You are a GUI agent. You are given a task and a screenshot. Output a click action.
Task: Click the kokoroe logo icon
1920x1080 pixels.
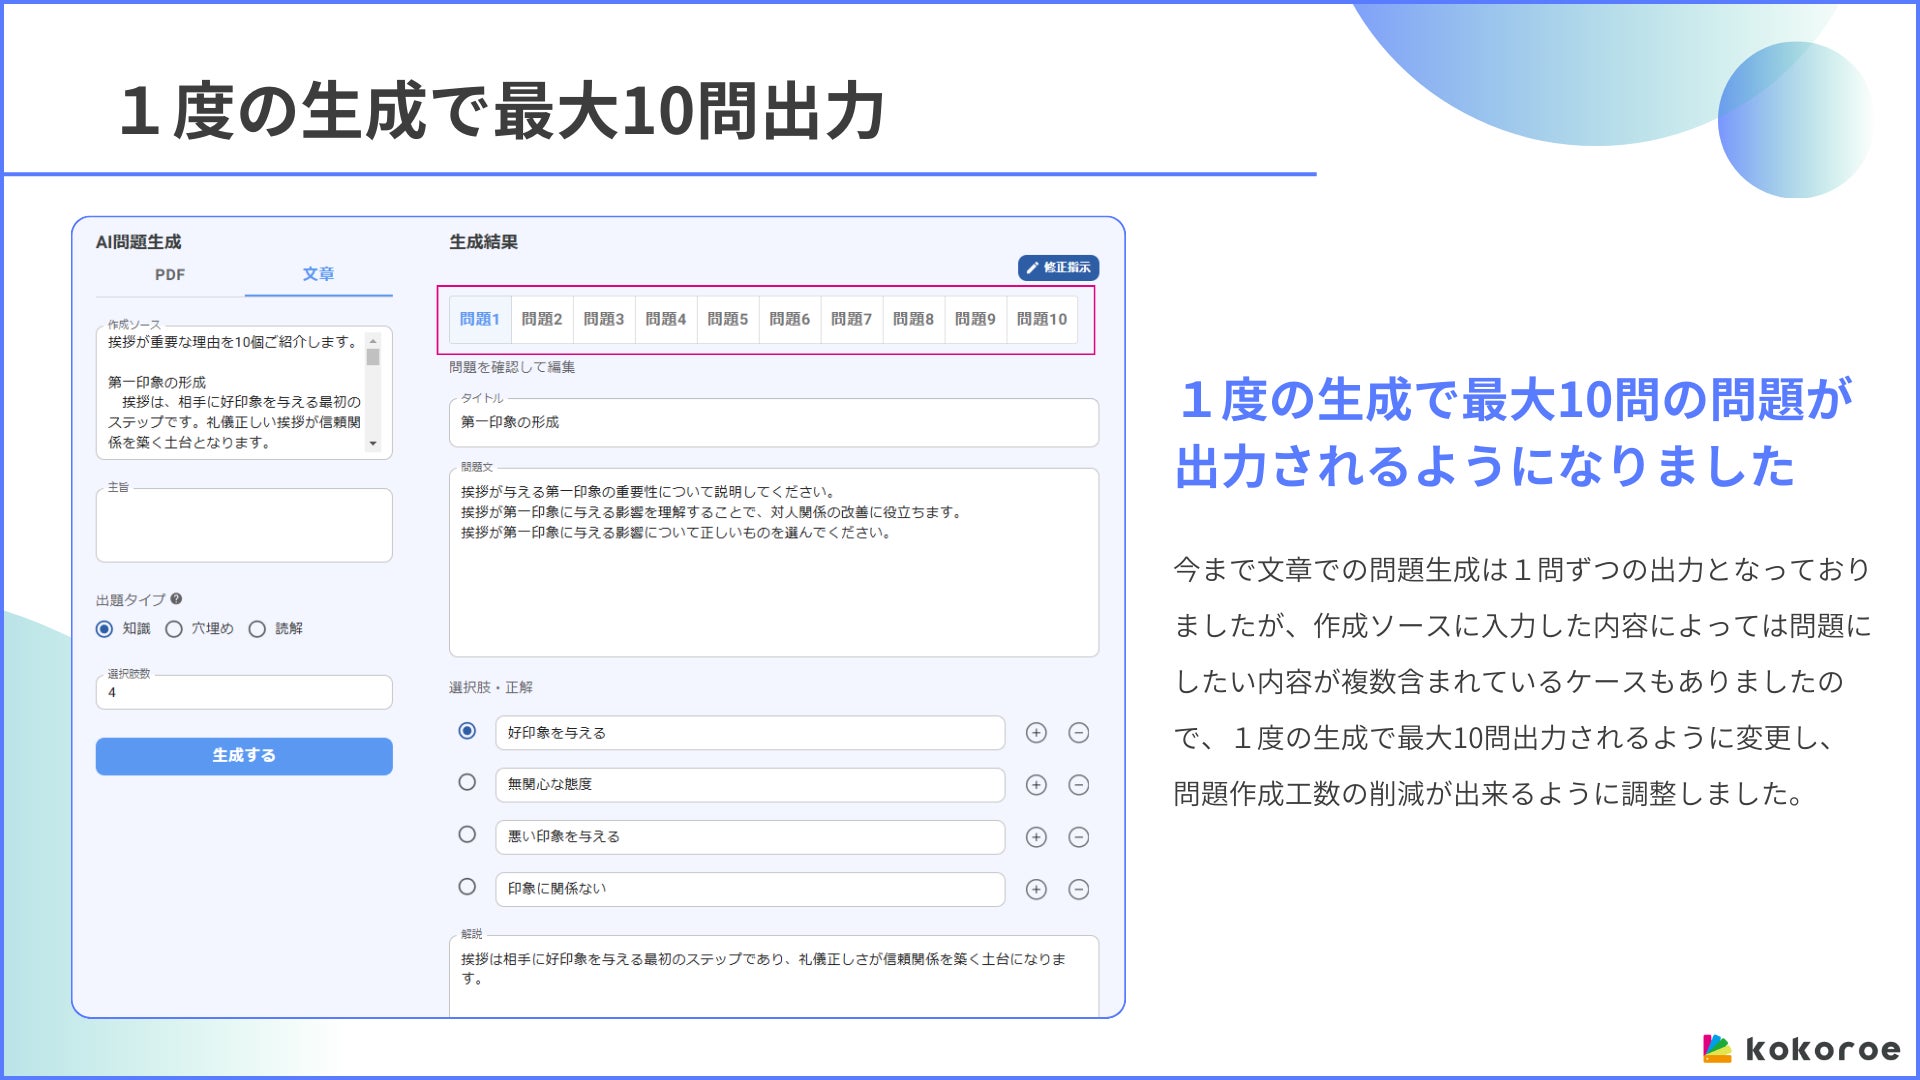pos(1716,1048)
